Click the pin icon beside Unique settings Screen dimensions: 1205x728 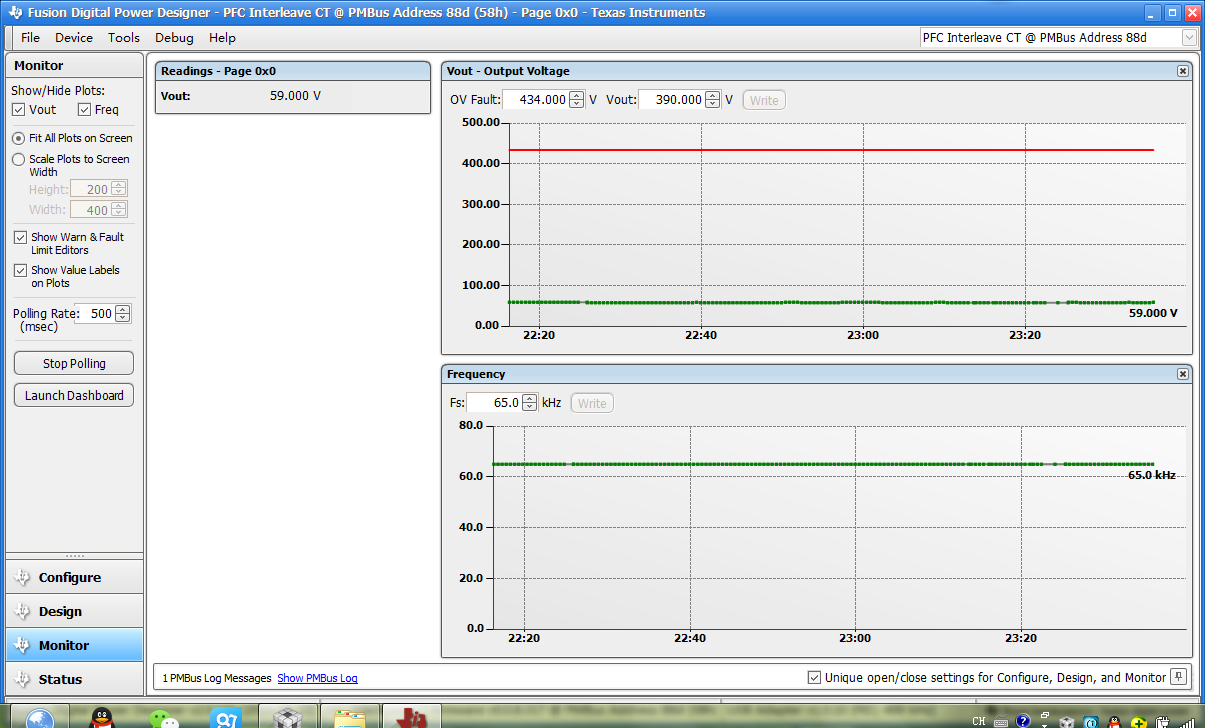(x=1179, y=677)
